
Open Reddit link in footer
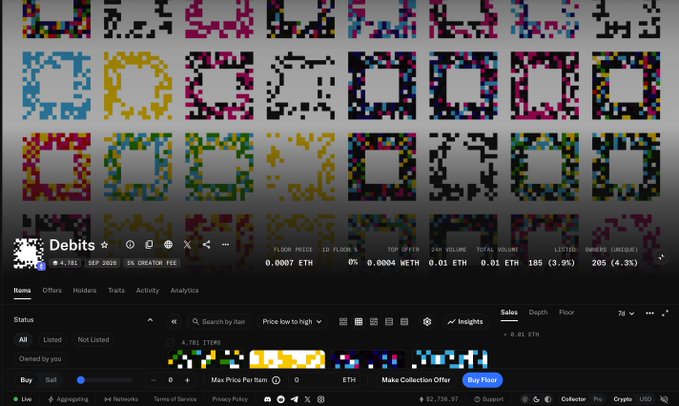tap(281, 399)
